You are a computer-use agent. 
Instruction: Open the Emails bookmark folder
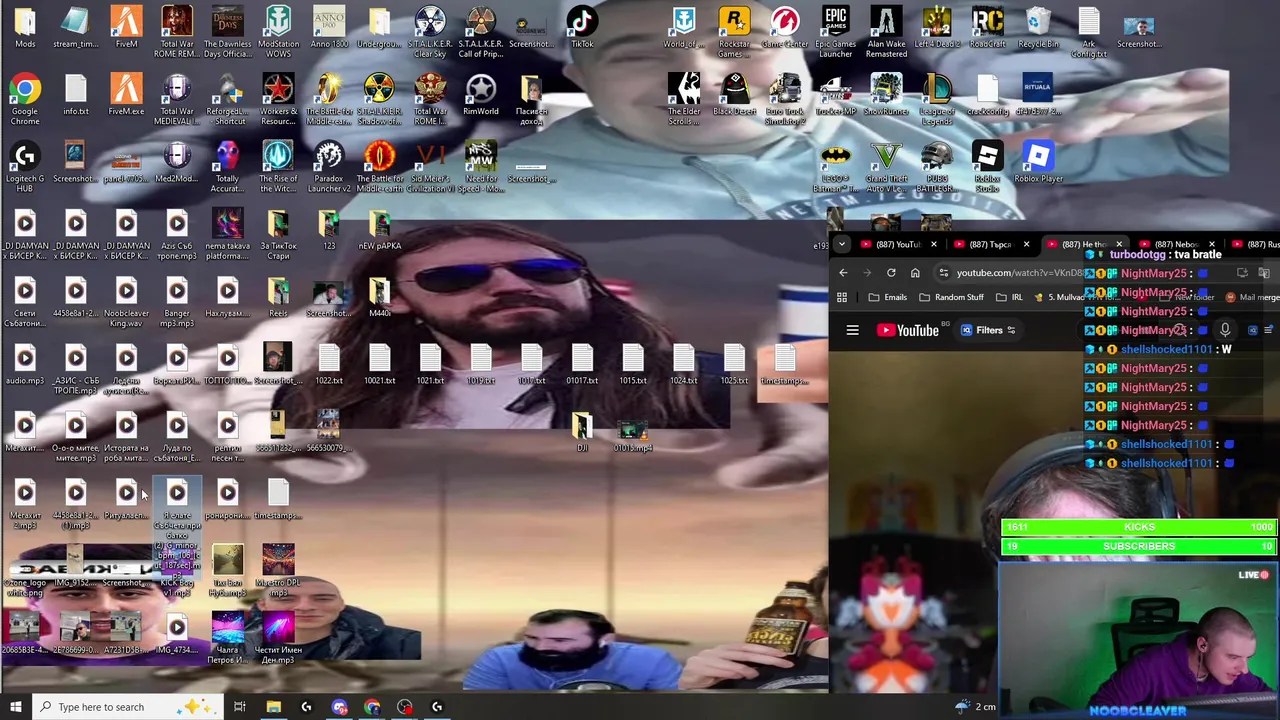(x=887, y=297)
